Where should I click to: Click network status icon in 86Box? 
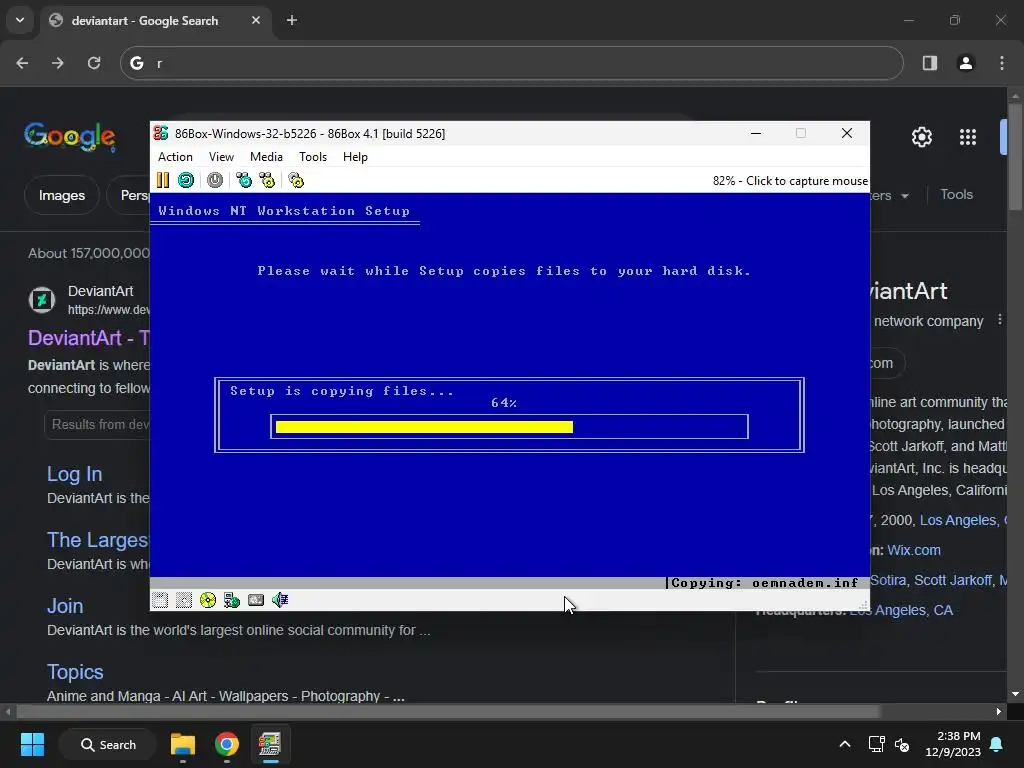pos(232,600)
